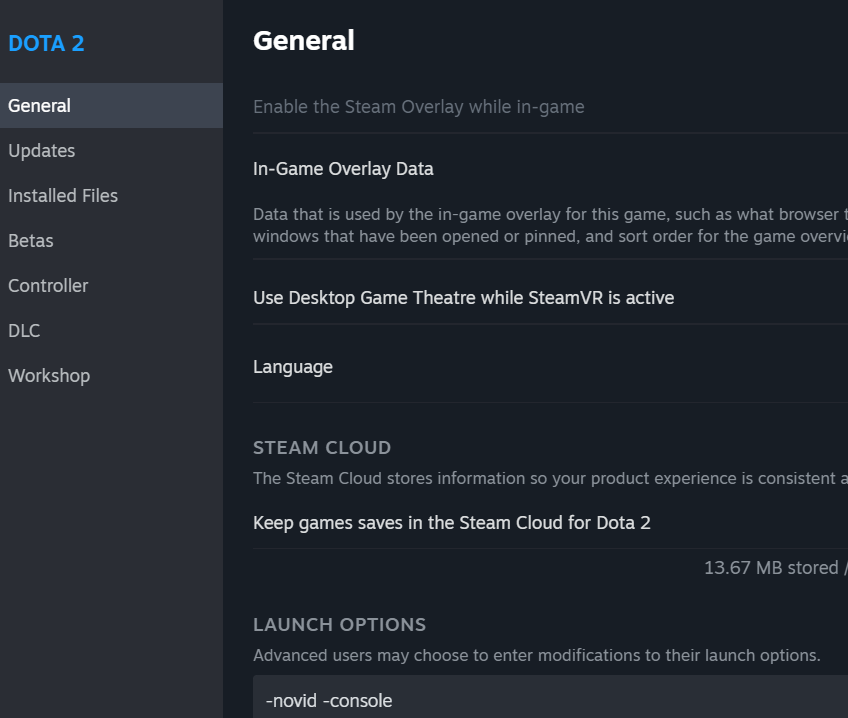The width and height of the screenshot is (848, 718).
Task: Click the DOTA 2 title heading
Action: pos(47,43)
